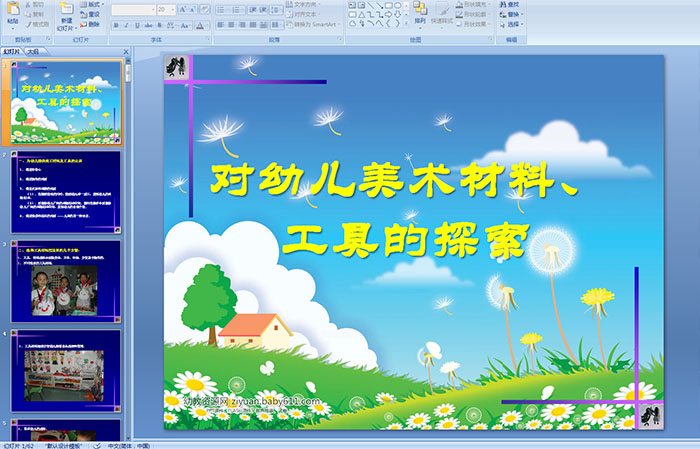This screenshot has height=449, width=700.
Task: Click Convert to SmartArt
Action: coord(314,24)
